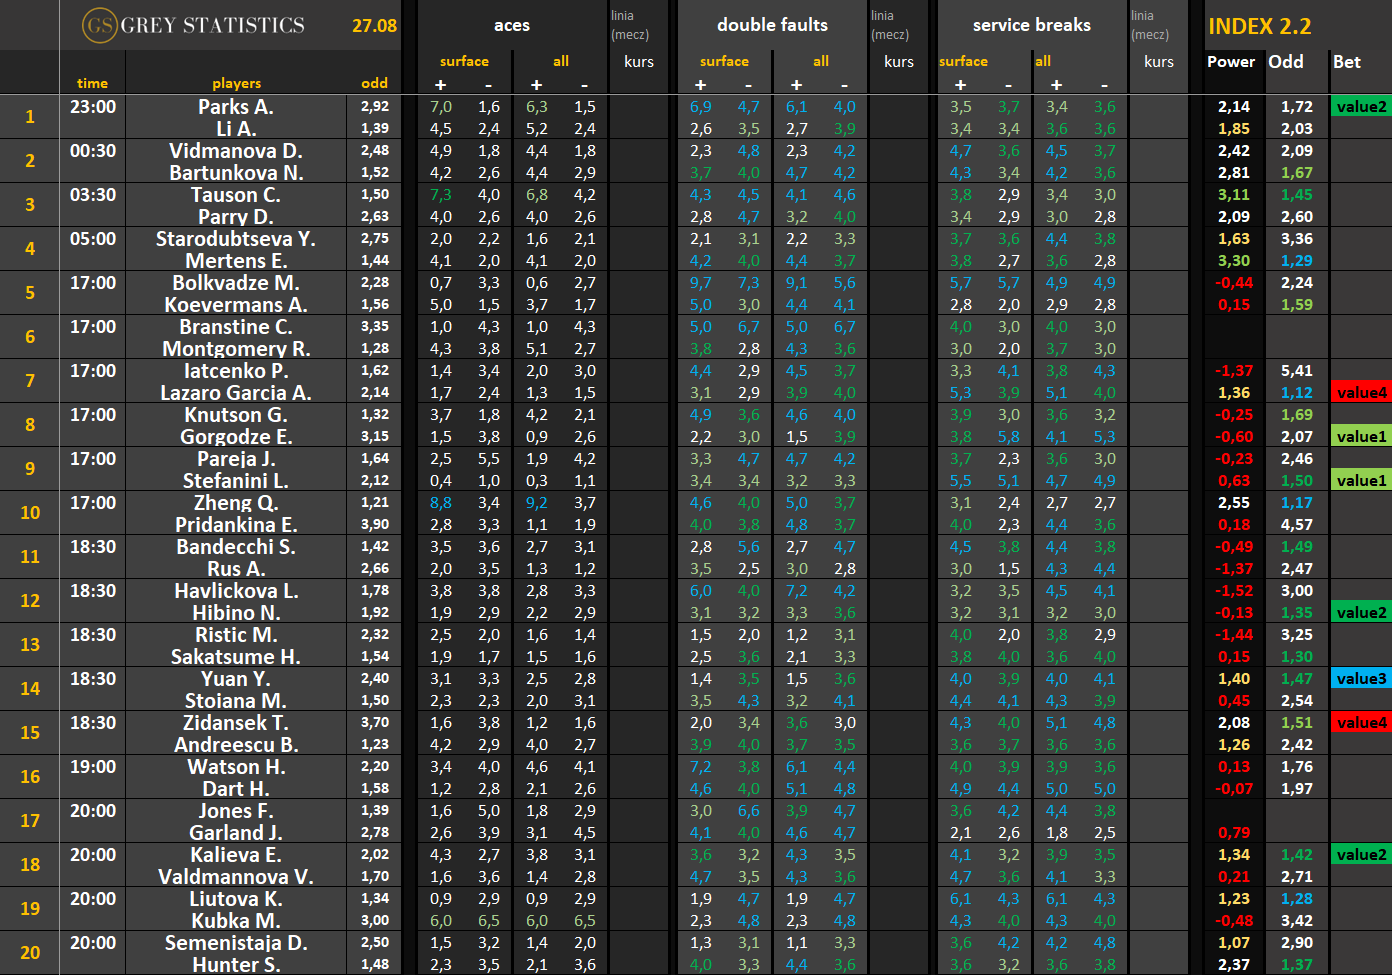Screen dimensions: 1392x975
Task: Click value1 bet in Gorgodze E. row
Action: [1361, 437]
